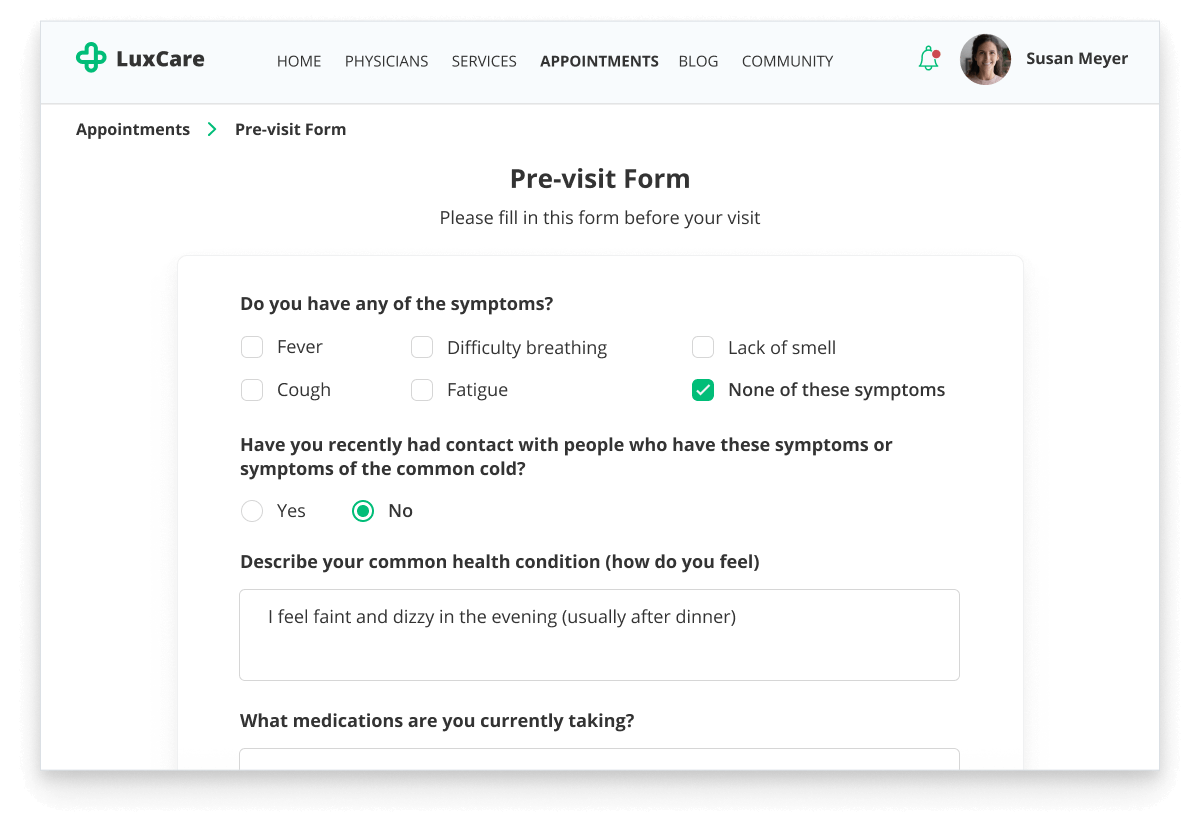Screen dimensions: 1200x831
Task: Open the notifications bell
Action: coord(929,59)
